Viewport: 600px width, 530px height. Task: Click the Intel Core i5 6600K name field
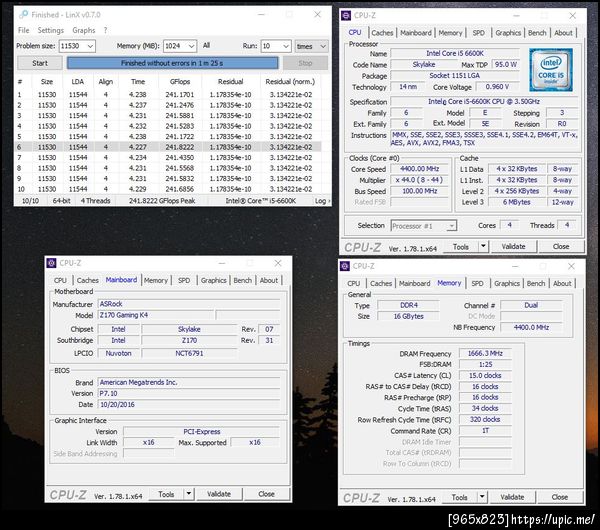point(455,54)
